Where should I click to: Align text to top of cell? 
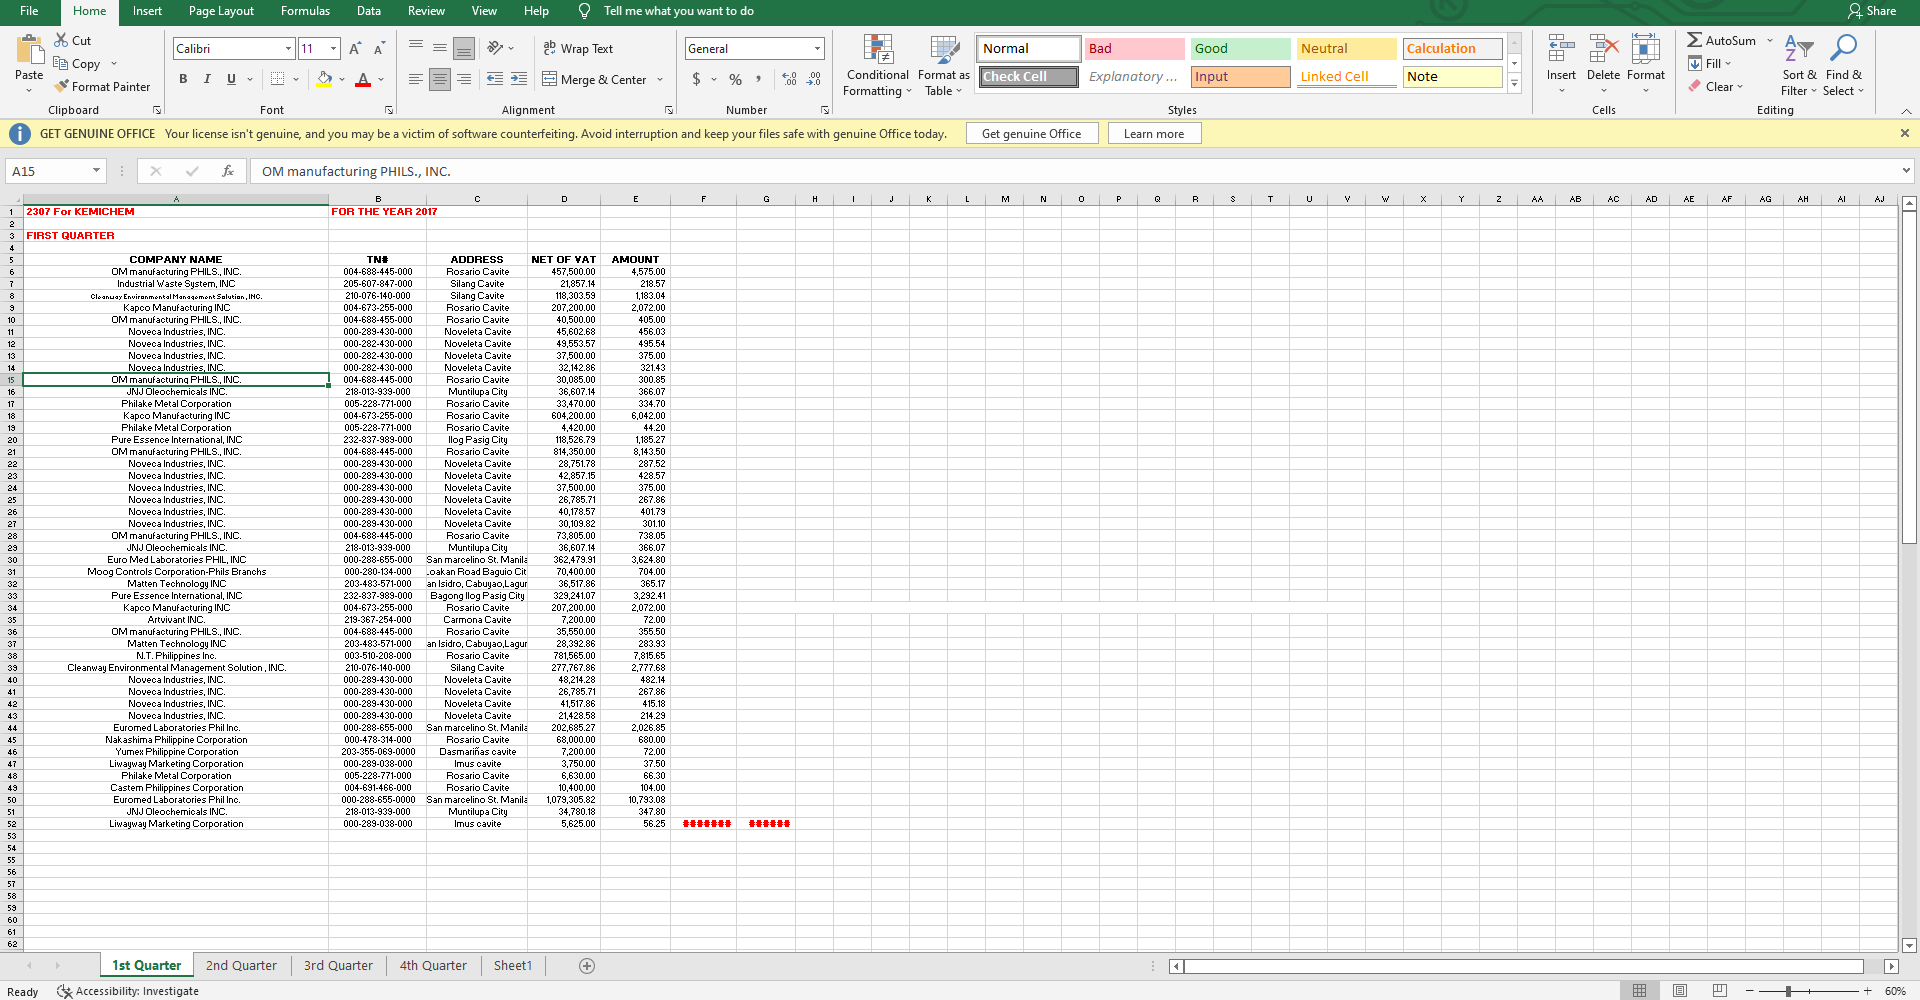[416, 48]
